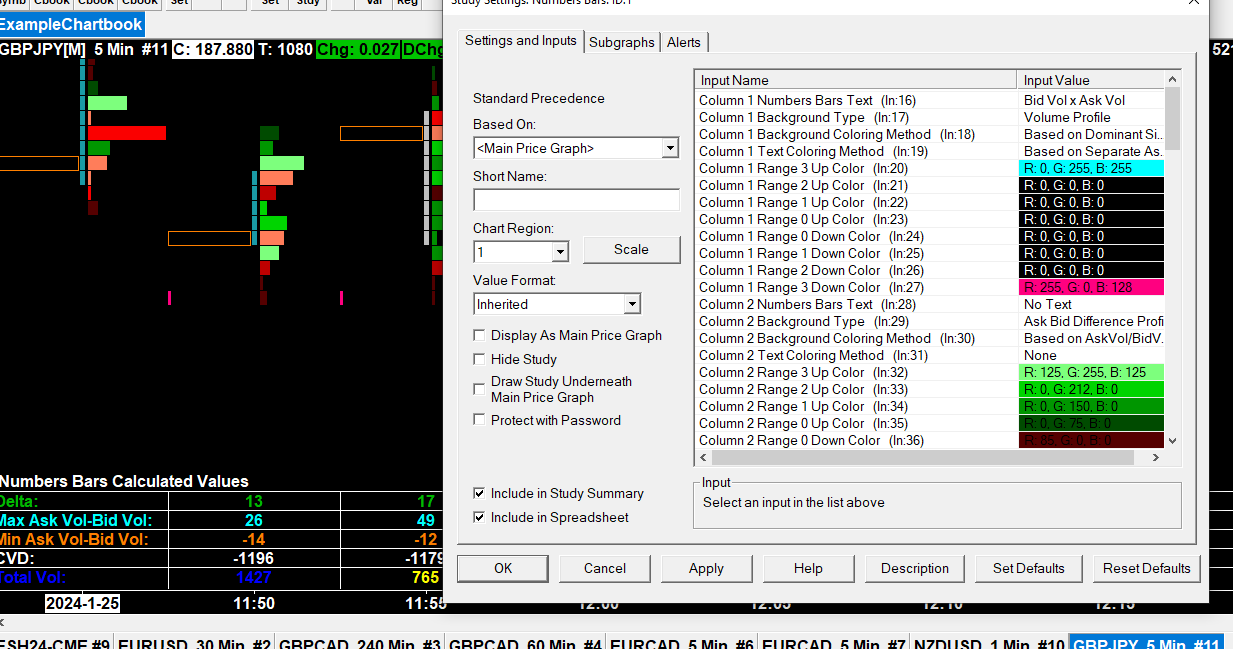The image size is (1233, 649).
Task: Click the horizontal scrollbar thumb of inputs list
Action: (x=923, y=457)
